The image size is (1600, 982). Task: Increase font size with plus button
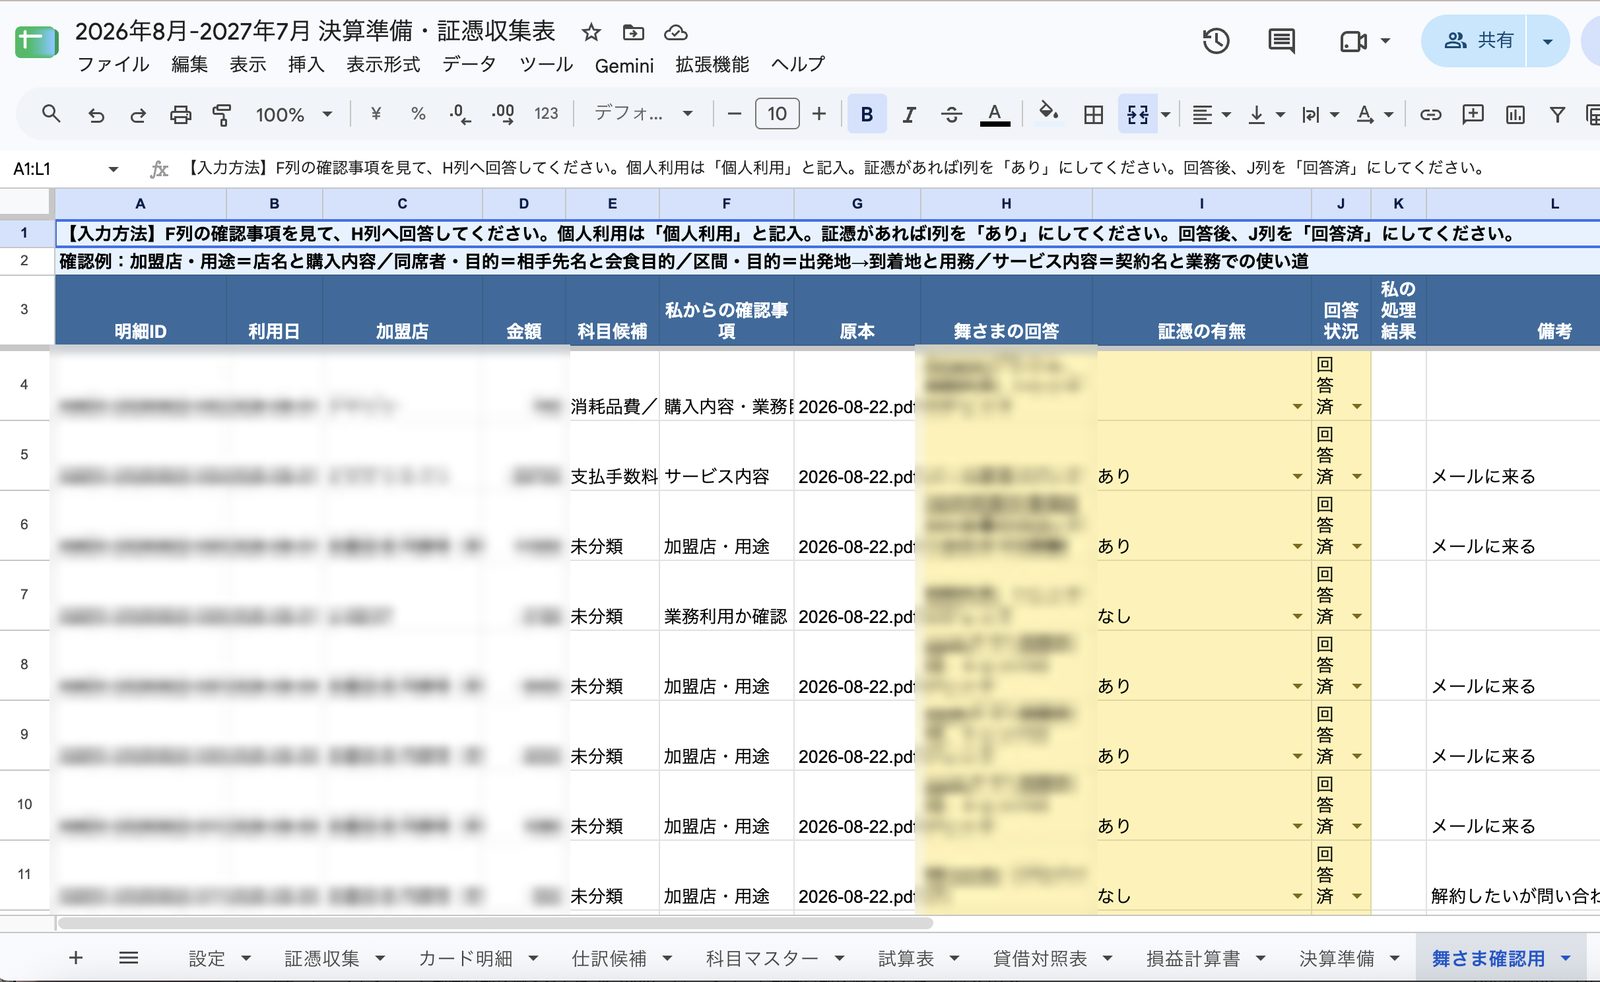coord(819,114)
